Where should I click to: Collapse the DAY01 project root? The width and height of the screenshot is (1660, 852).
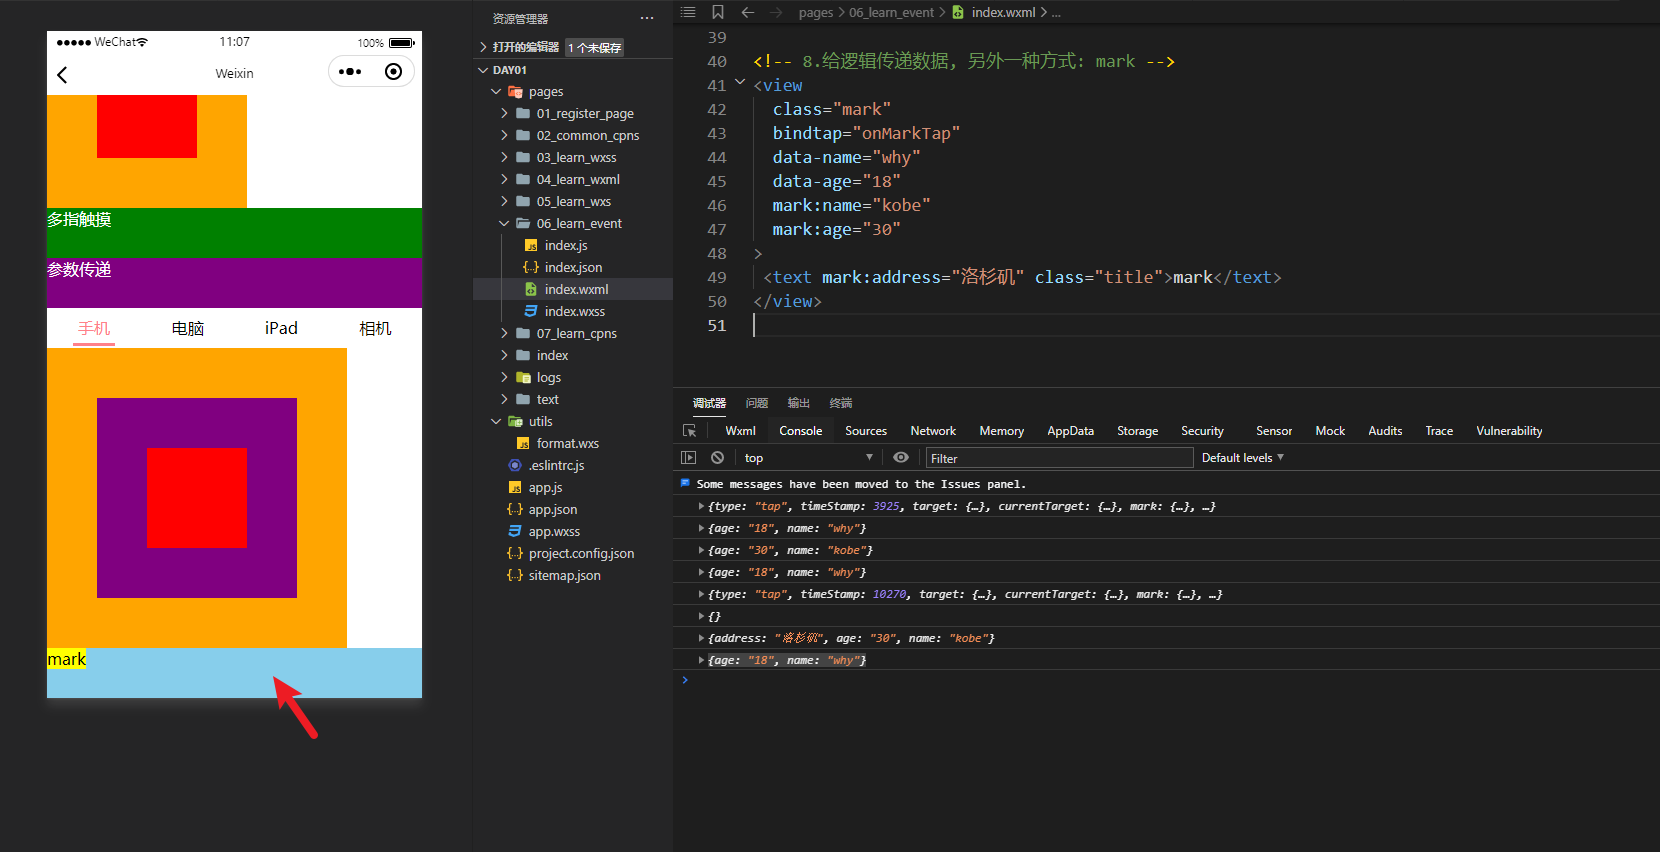tap(483, 70)
